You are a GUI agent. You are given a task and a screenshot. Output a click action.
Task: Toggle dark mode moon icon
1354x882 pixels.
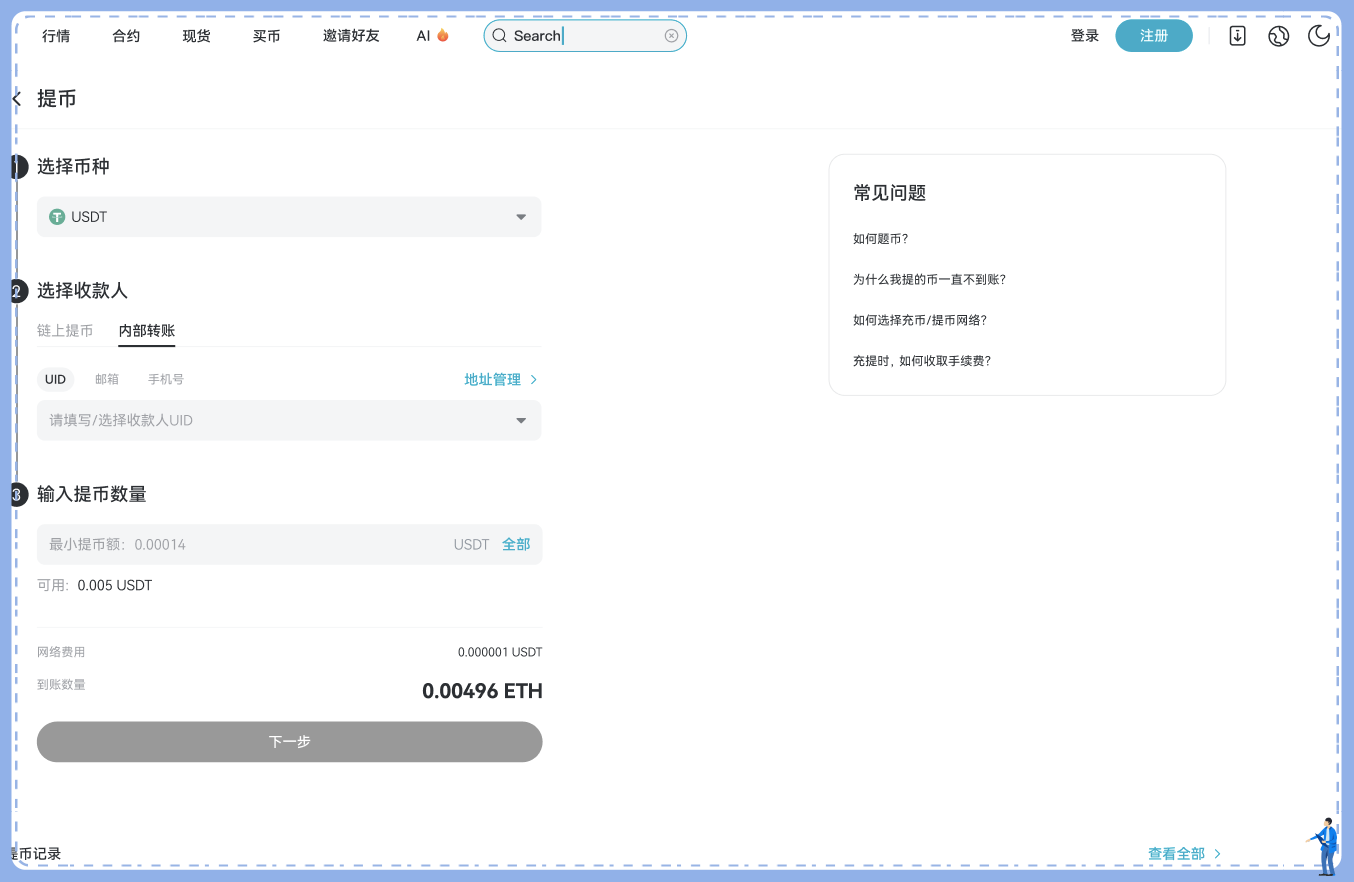[x=1319, y=36]
